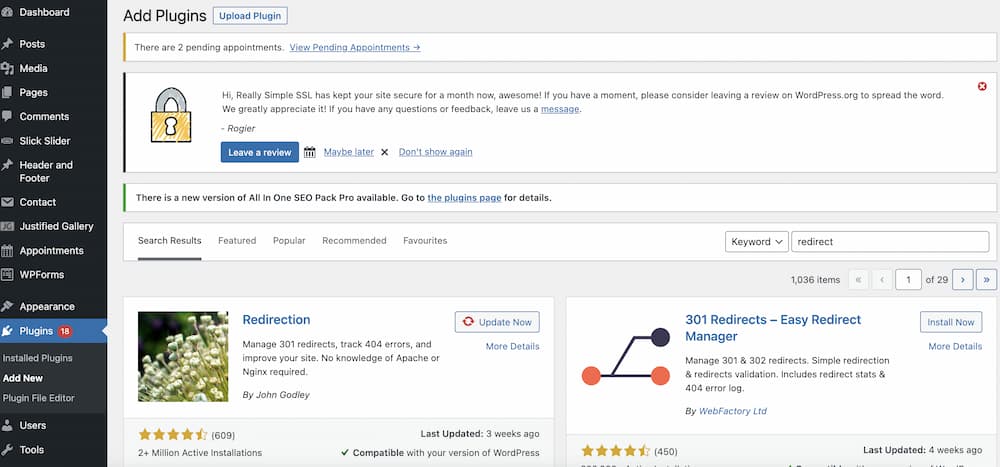Click the WebFactory Ltd author link
1000x467 pixels.
pyautogui.click(x=732, y=411)
